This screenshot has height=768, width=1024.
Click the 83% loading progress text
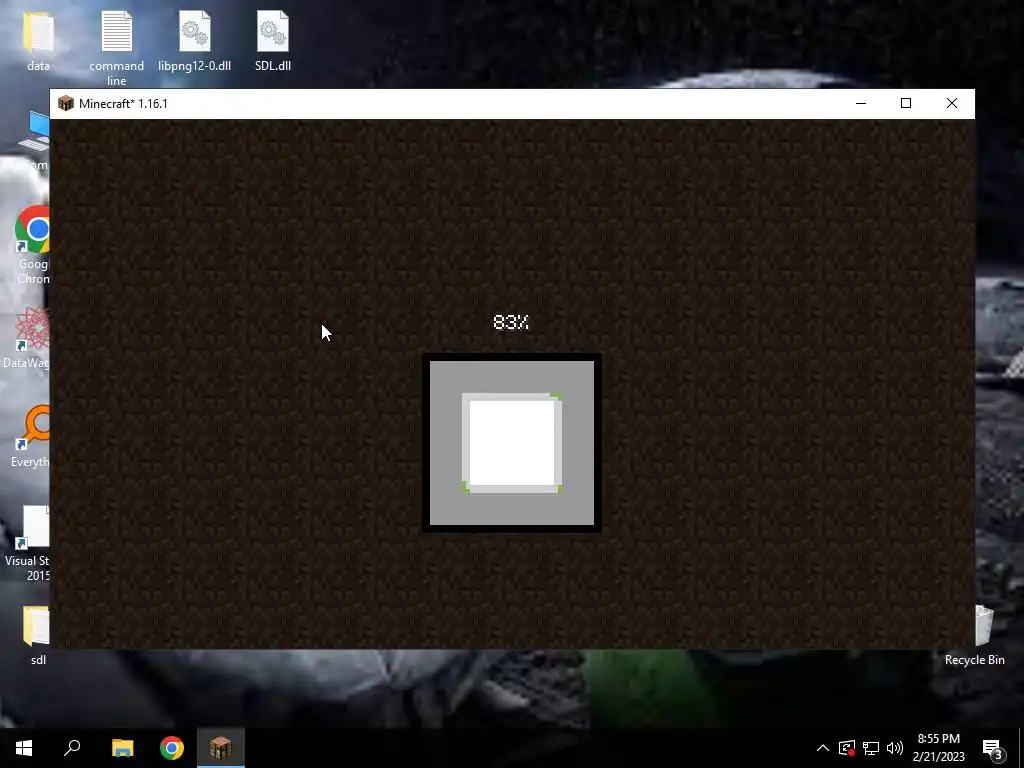pos(511,322)
